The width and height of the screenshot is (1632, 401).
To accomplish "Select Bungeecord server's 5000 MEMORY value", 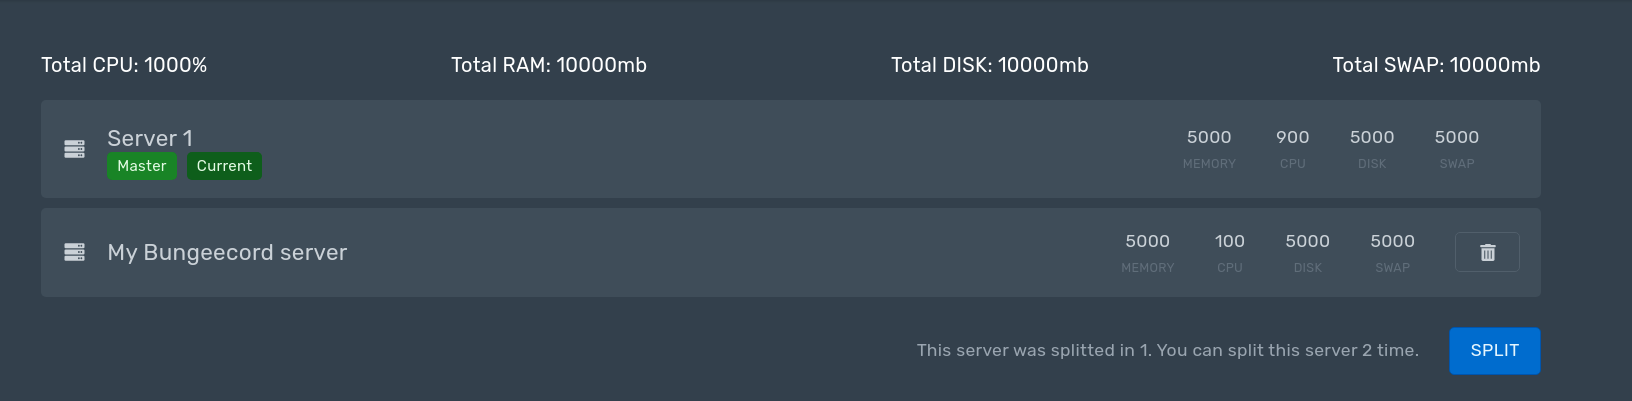I will pyautogui.click(x=1147, y=241).
